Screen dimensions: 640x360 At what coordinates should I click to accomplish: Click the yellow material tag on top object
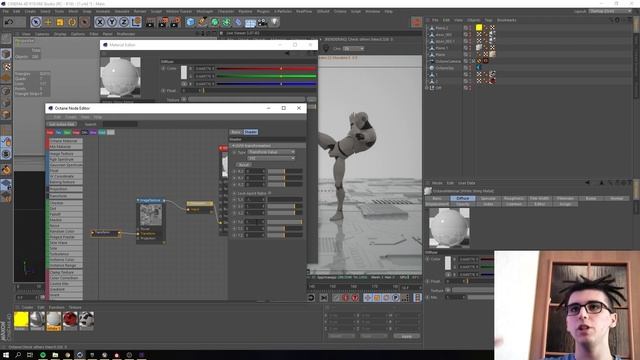tap(479, 28)
